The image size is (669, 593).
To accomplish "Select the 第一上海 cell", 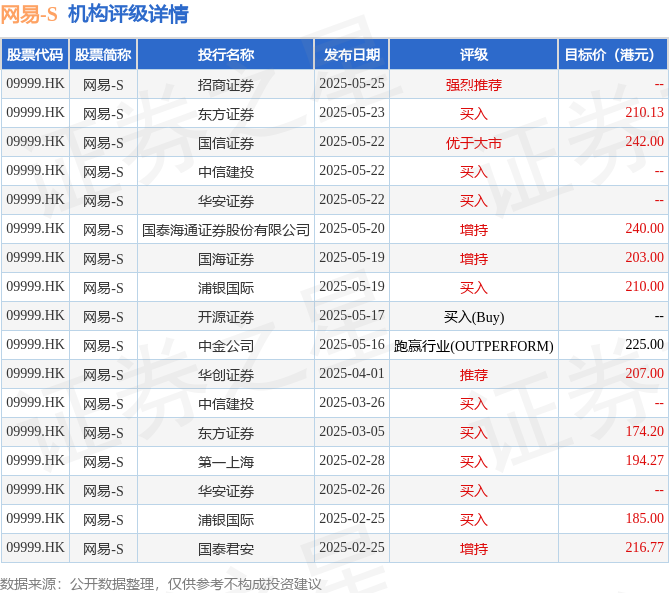I will pyautogui.click(x=226, y=462).
